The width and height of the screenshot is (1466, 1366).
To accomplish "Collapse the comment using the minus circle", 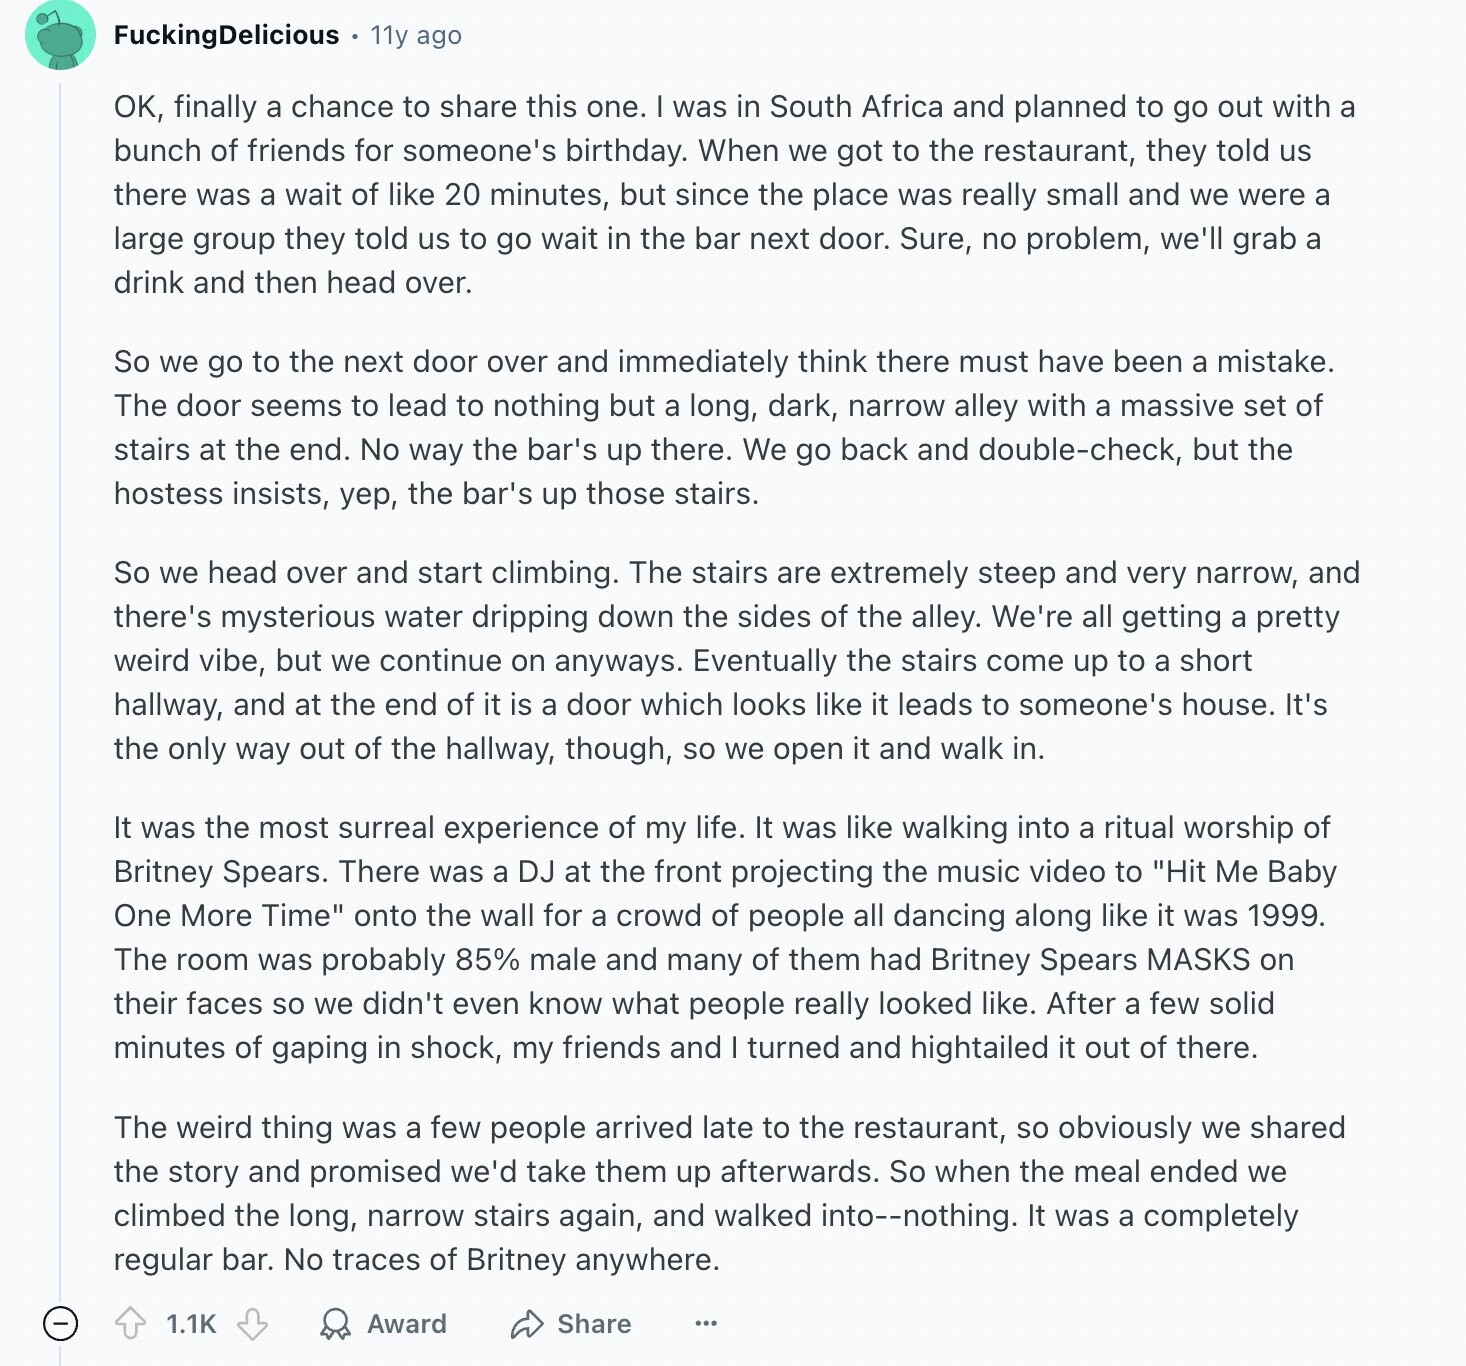I will click(60, 1323).
